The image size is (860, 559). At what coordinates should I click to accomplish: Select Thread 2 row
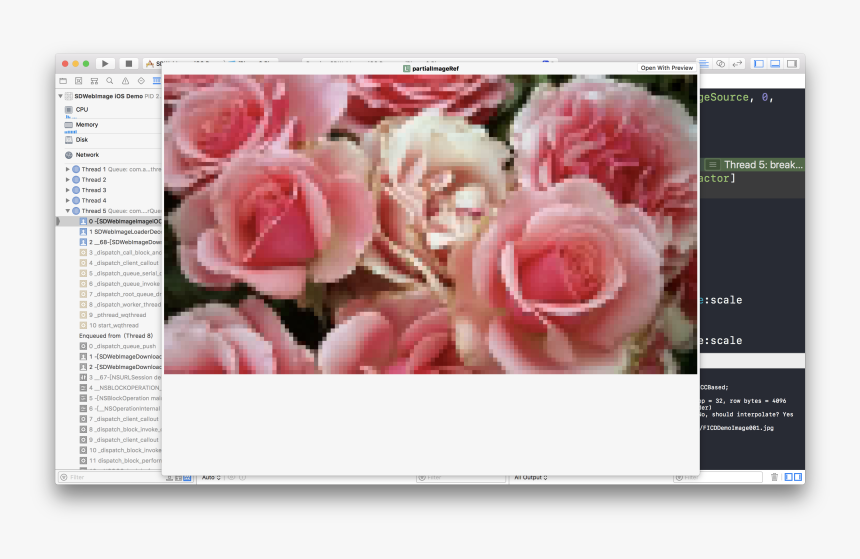point(109,180)
